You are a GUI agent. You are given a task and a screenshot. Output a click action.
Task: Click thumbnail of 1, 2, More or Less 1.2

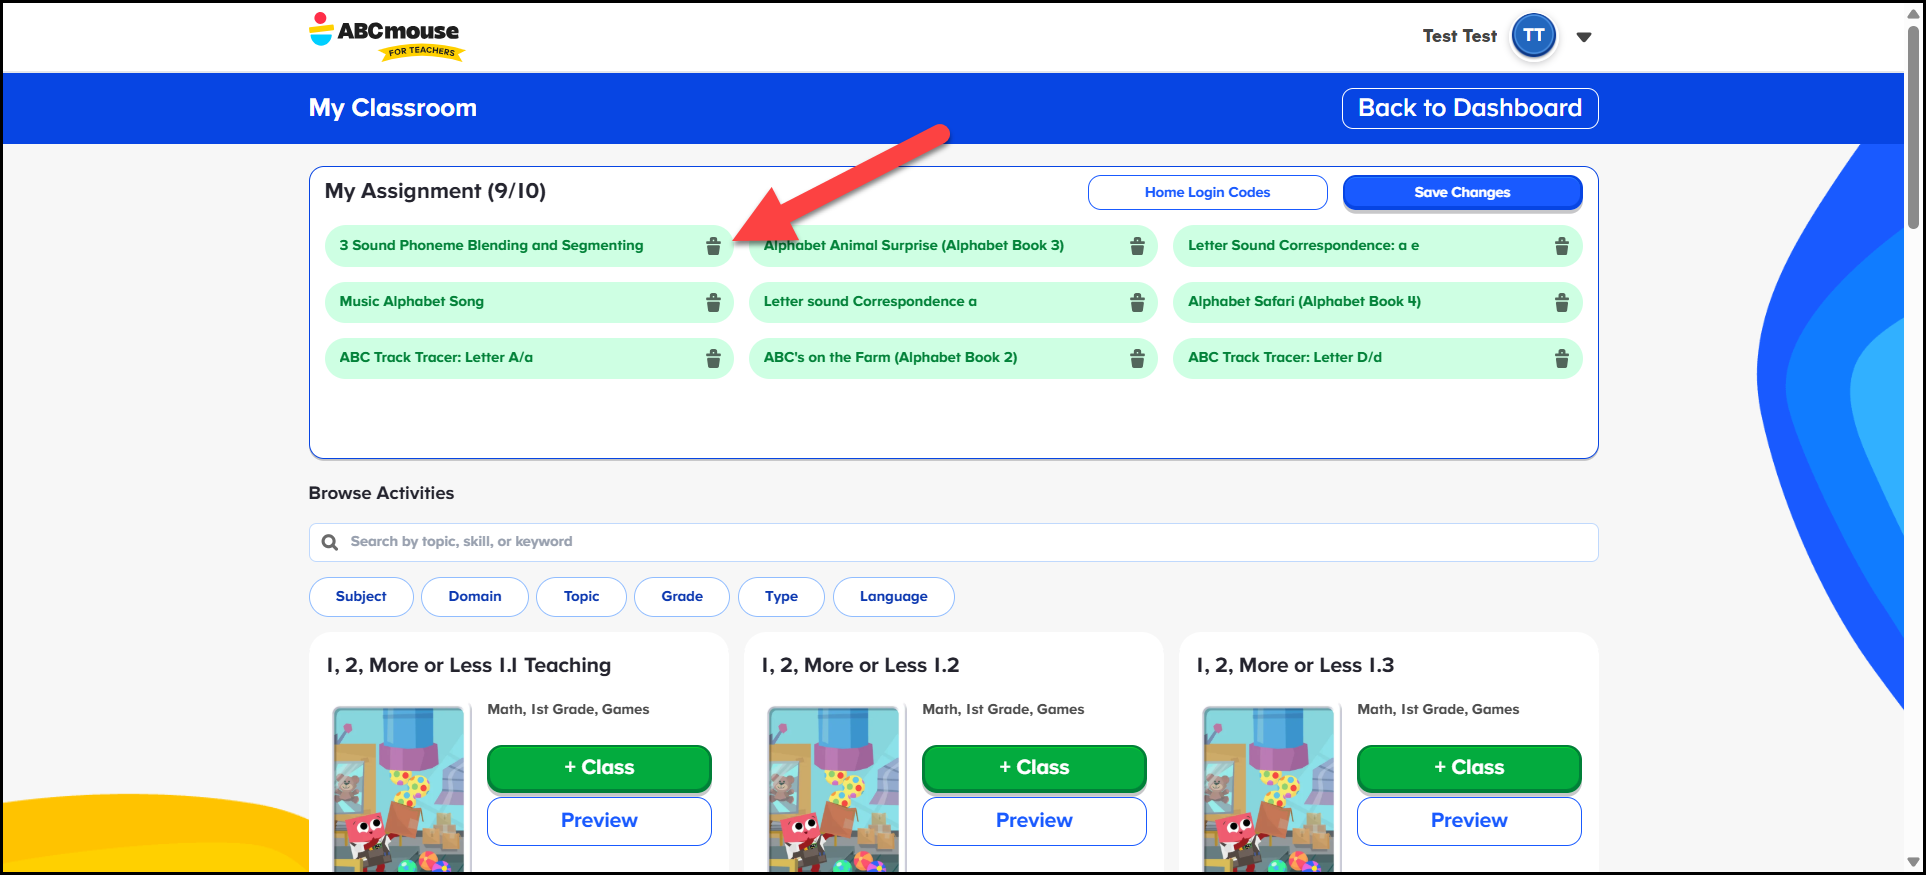(x=834, y=789)
